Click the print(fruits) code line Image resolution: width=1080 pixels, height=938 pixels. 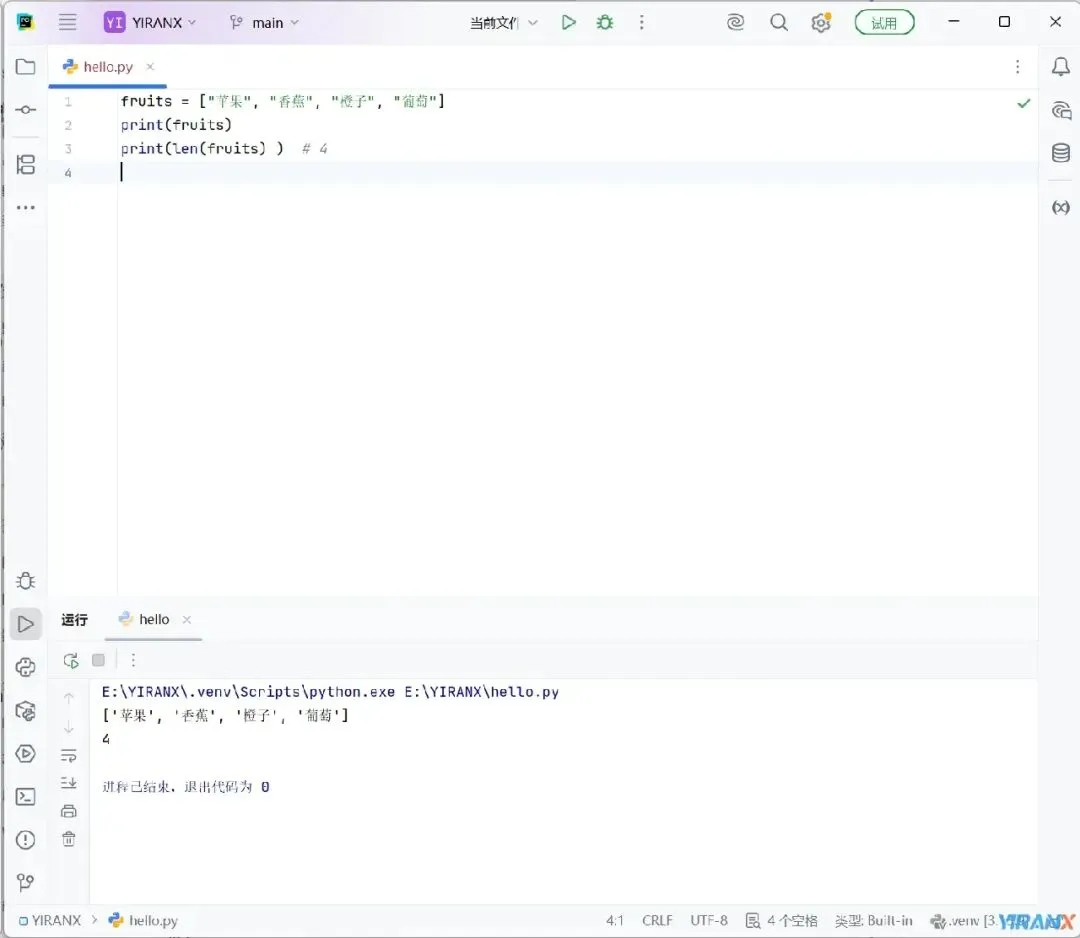(x=176, y=125)
